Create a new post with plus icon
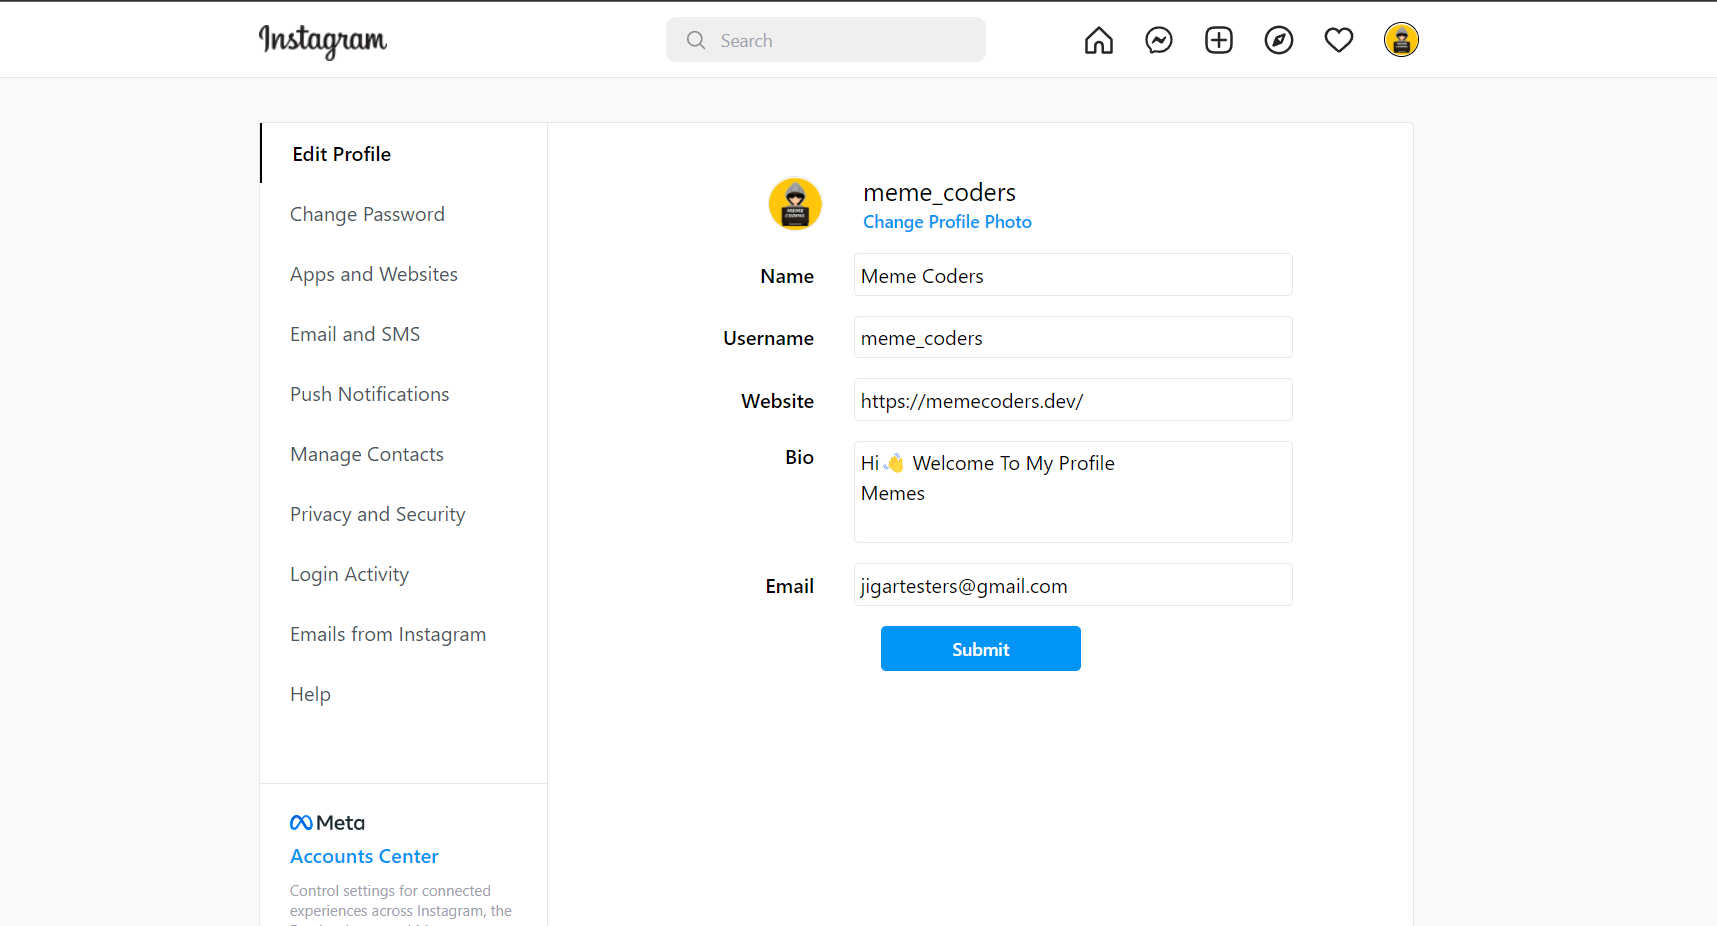Image resolution: width=1717 pixels, height=926 pixels. click(1219, 40)
